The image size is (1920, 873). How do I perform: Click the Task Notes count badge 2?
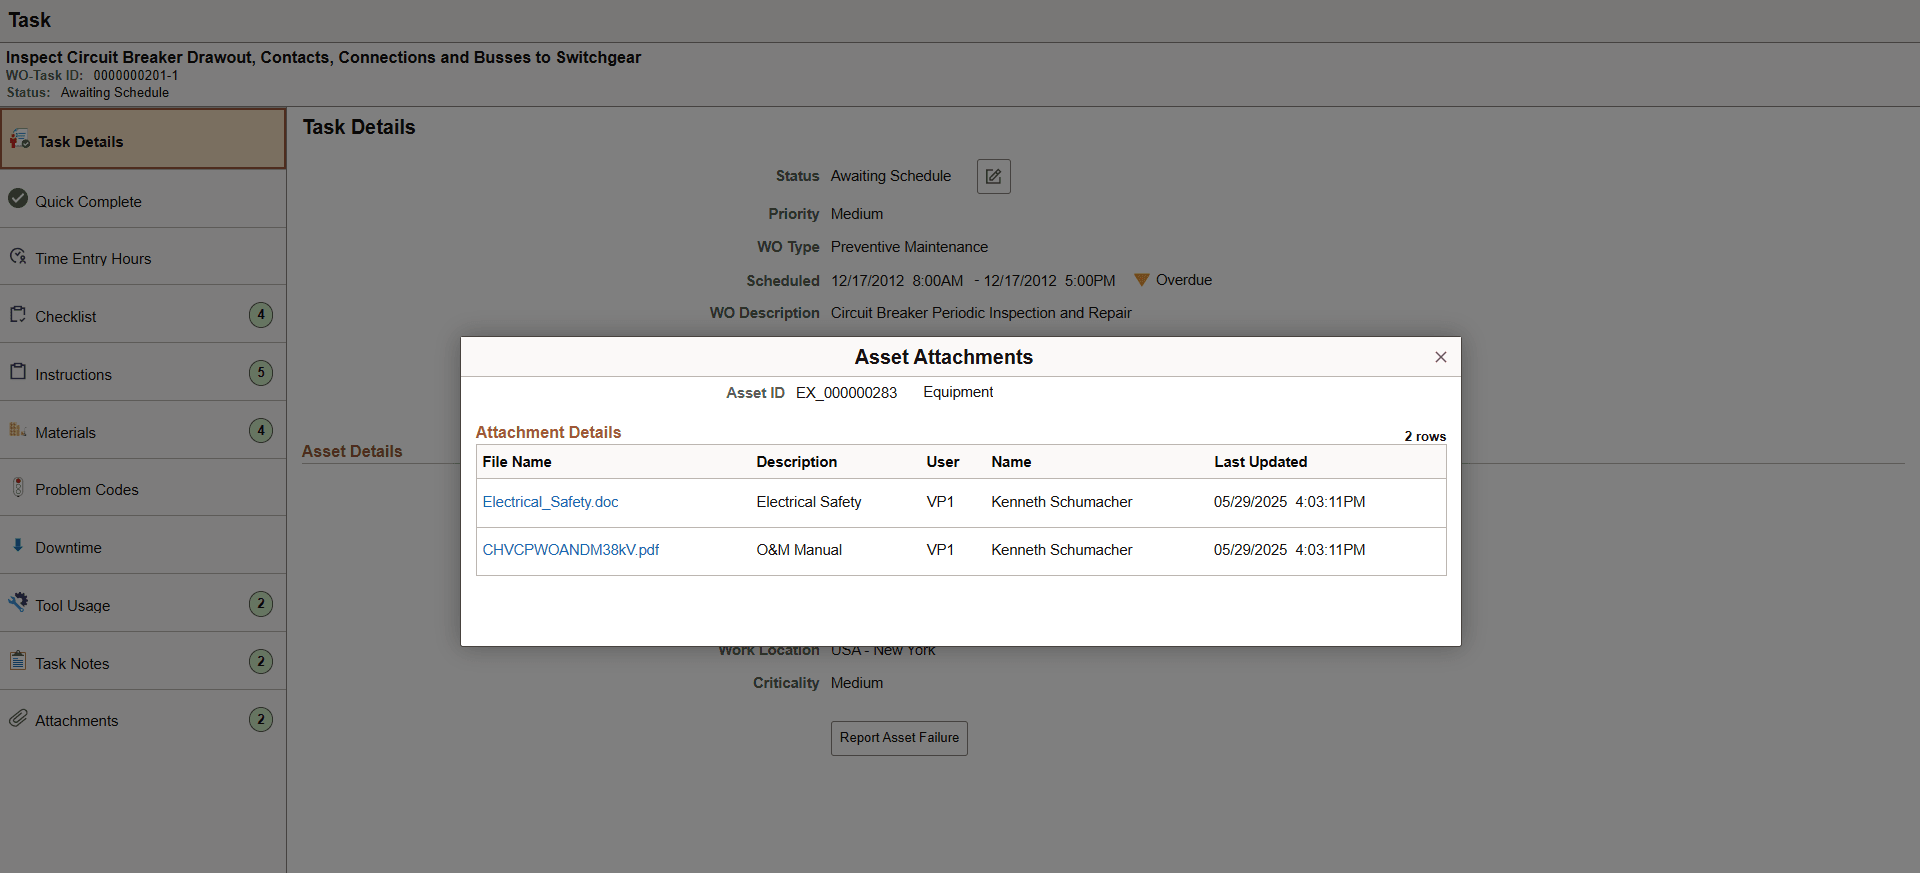(x=261, y=662)
